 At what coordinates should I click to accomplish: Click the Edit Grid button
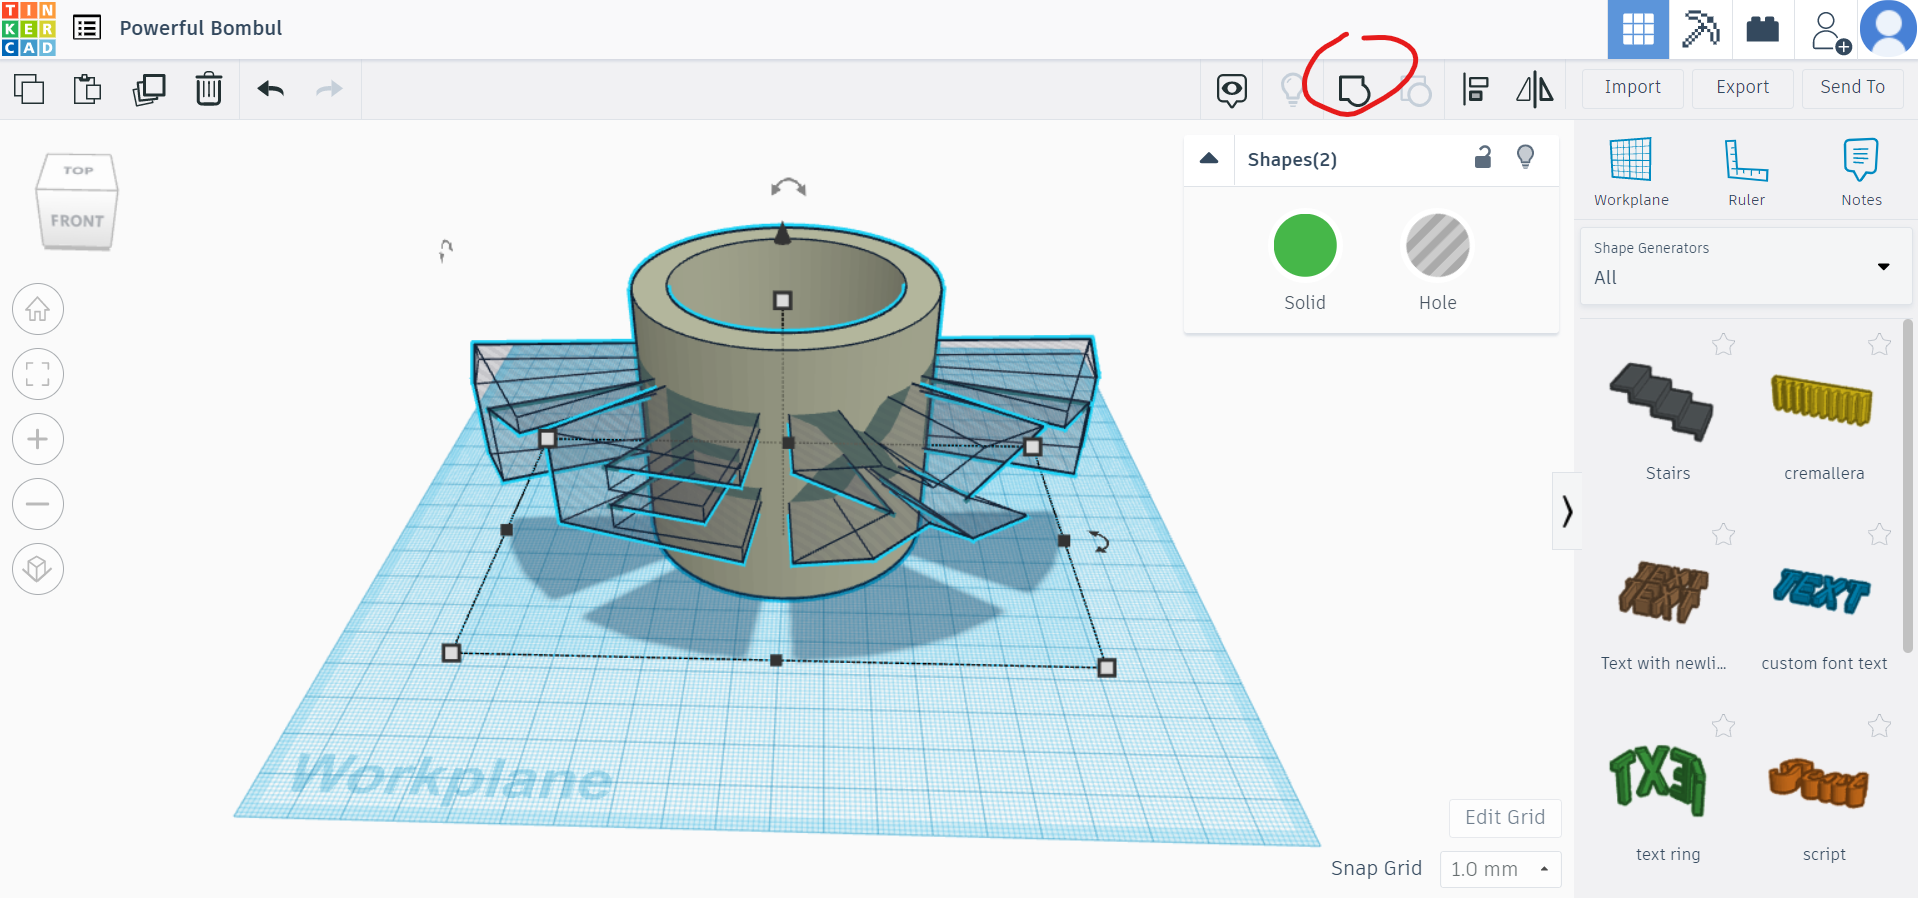coord(1505,818)
